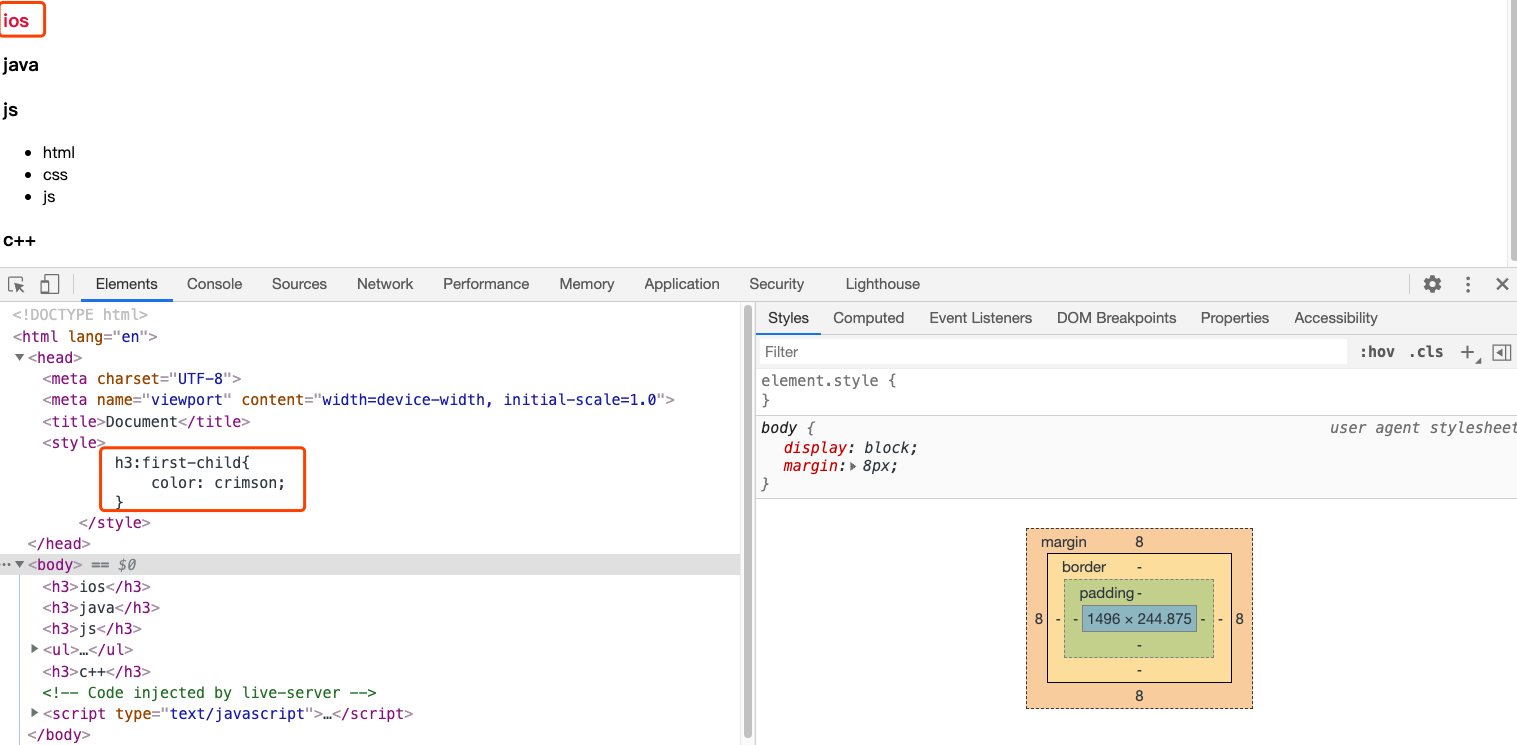1517x745 pixels.
Task: Close the DevTools panel
Action: (x=1502, y=284)
